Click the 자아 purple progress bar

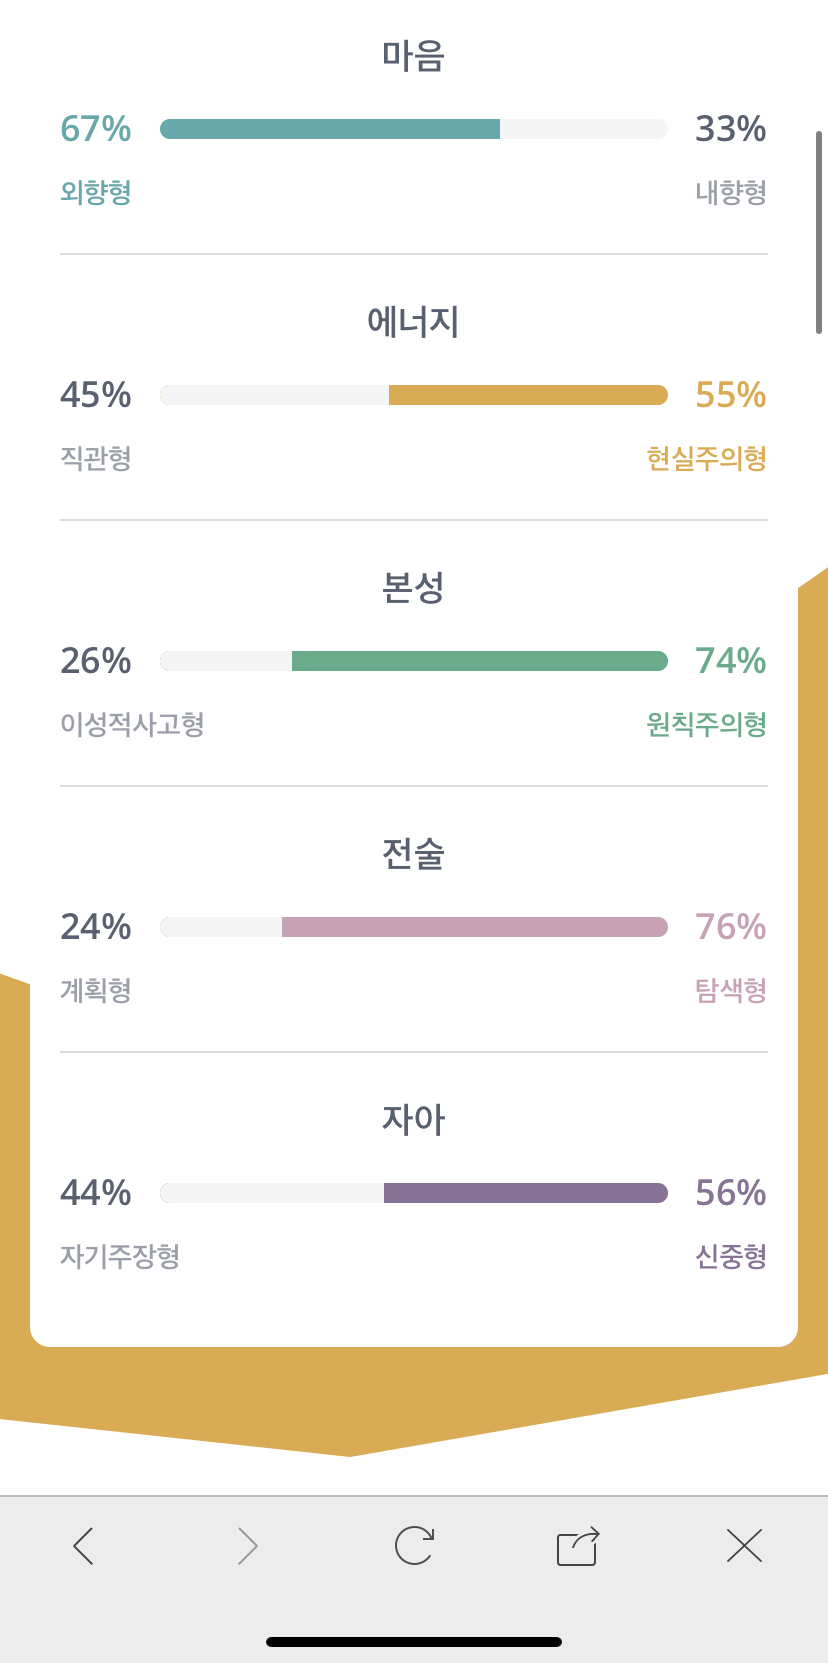point(525,1193)
